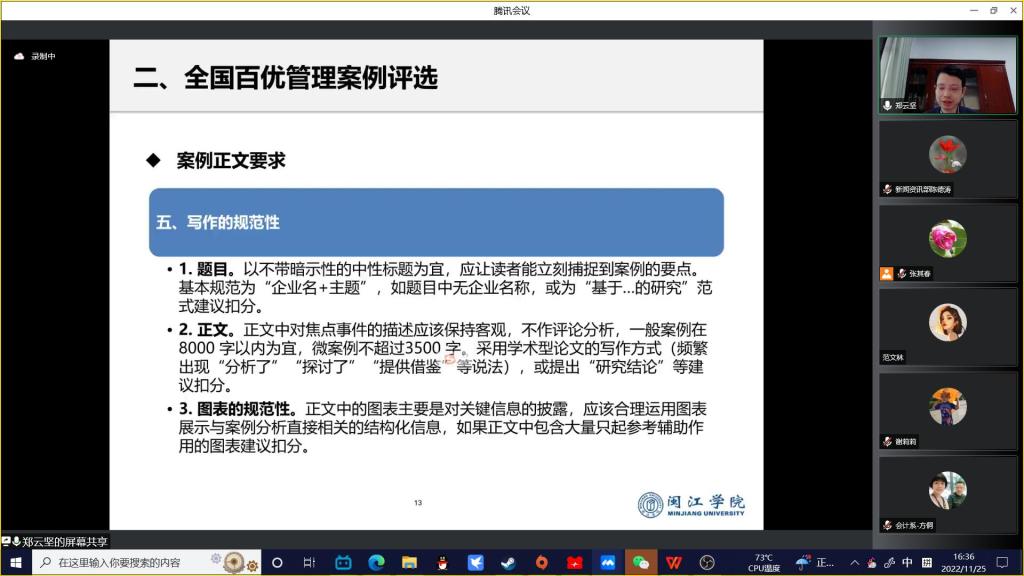Click the 录制中 recording indicator
This screenshot has height=576, width=1024.
click(36, 57)
